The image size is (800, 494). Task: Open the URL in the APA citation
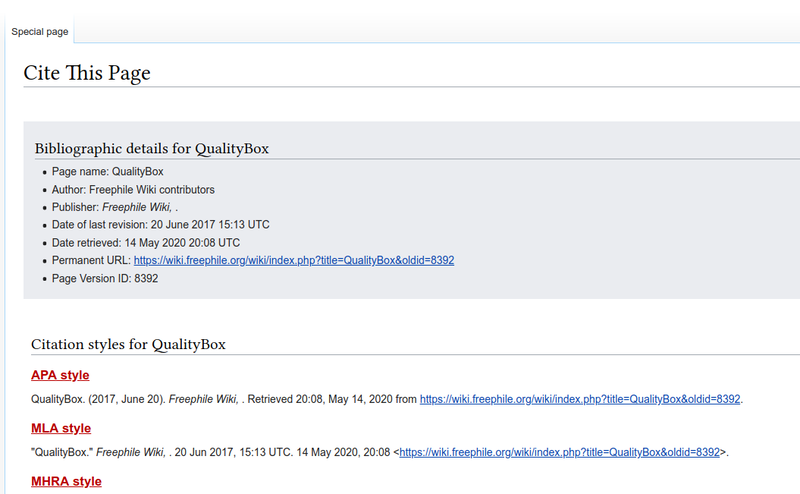point(580,398)
